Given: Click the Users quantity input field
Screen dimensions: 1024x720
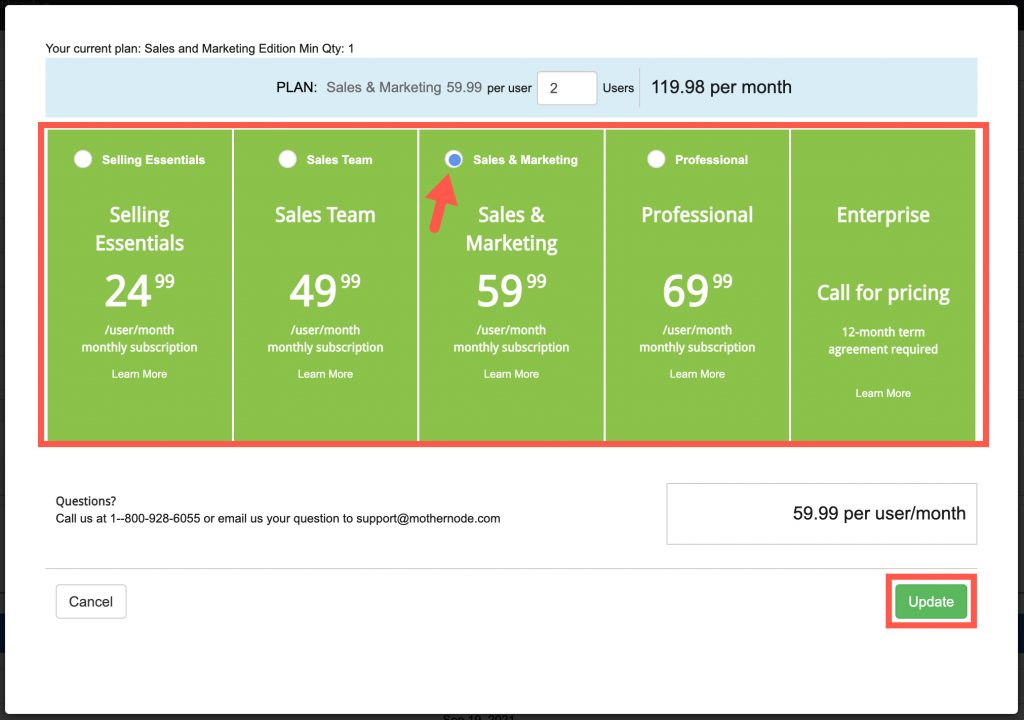Looking at the screenshot, I should pyautogui.click(x=567, y=88).
